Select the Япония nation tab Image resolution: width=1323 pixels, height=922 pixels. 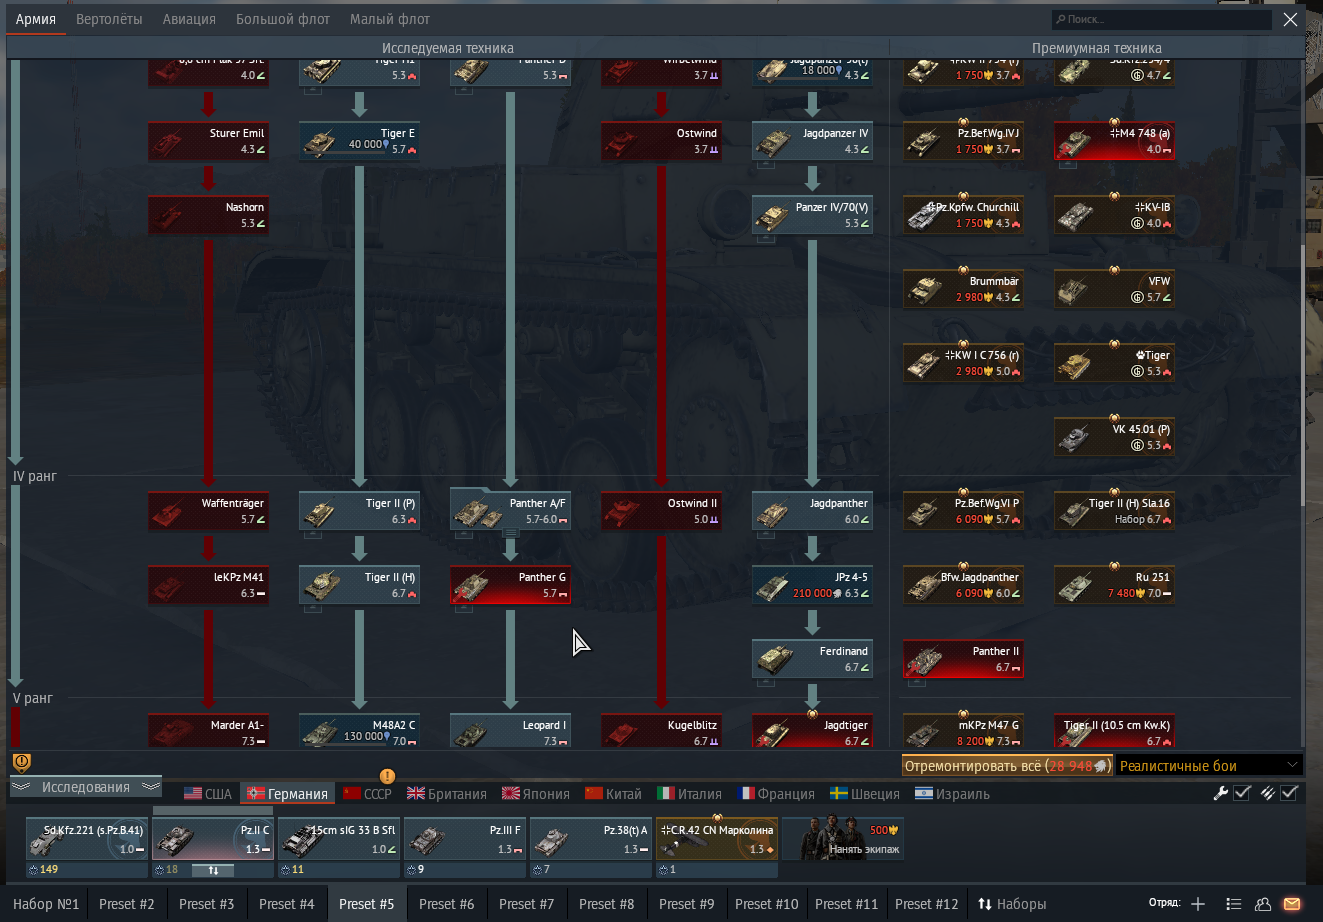pos(536,794)
